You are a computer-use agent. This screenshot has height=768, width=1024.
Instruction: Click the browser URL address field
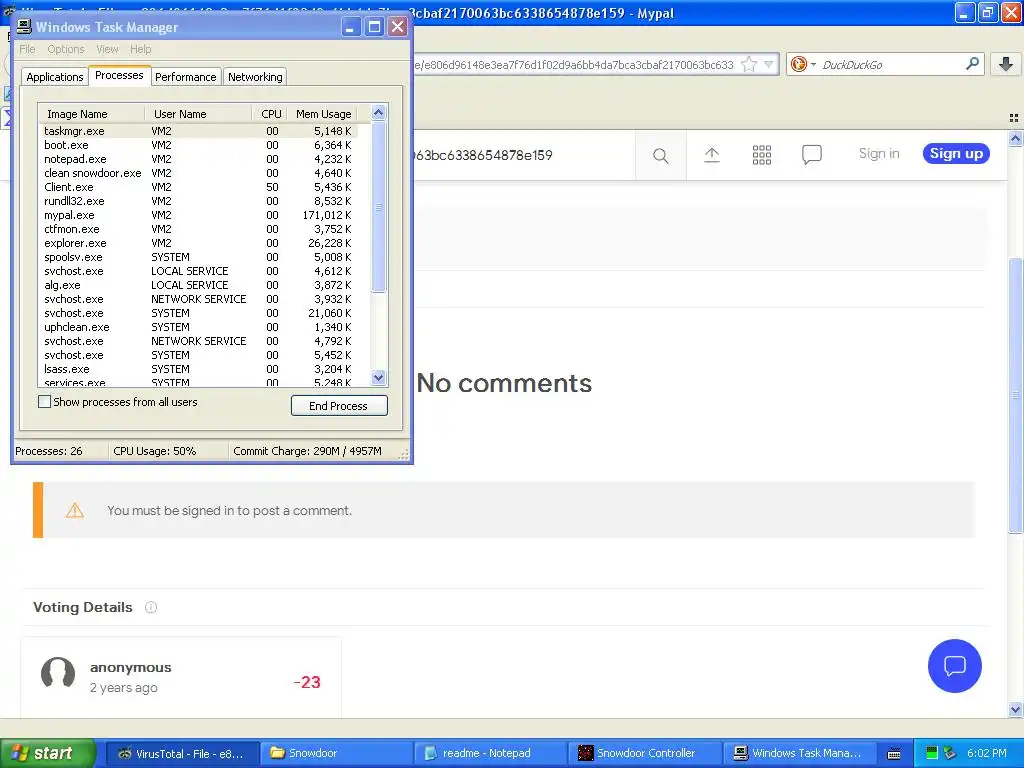[x=575, y=65]
